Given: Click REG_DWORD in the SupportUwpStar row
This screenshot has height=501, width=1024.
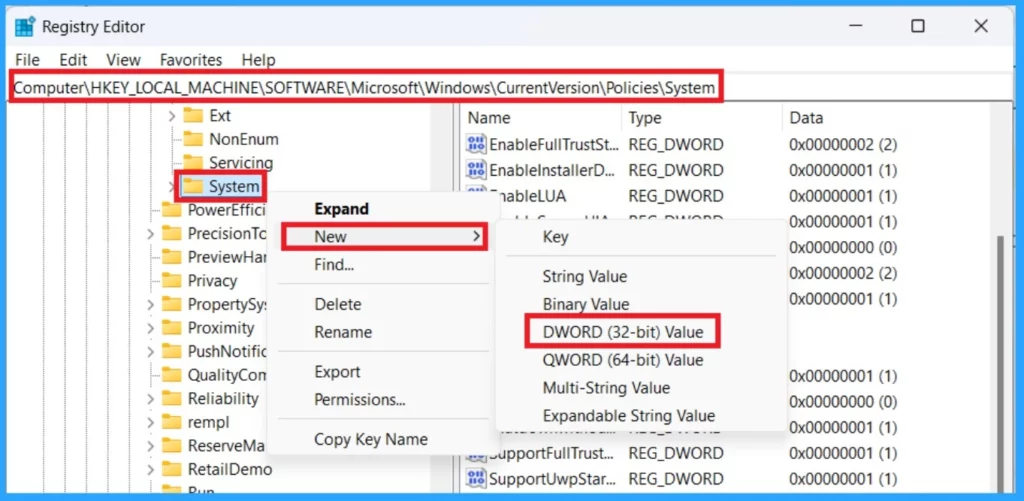Looking at the screenshot, I should point(676,479).
